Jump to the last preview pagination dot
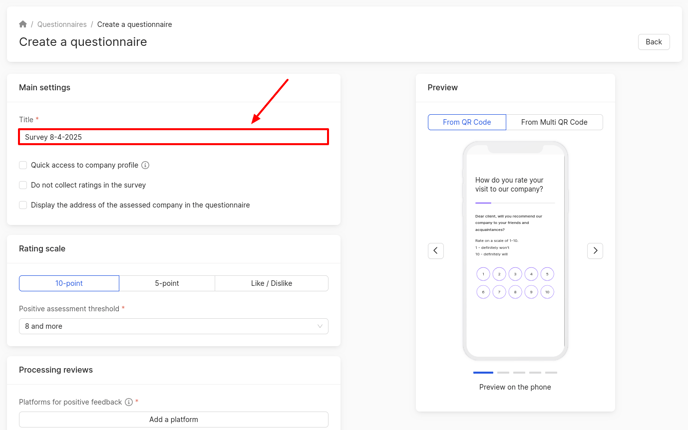Screen dimensions: 688x430 click(x=551, y=372)
